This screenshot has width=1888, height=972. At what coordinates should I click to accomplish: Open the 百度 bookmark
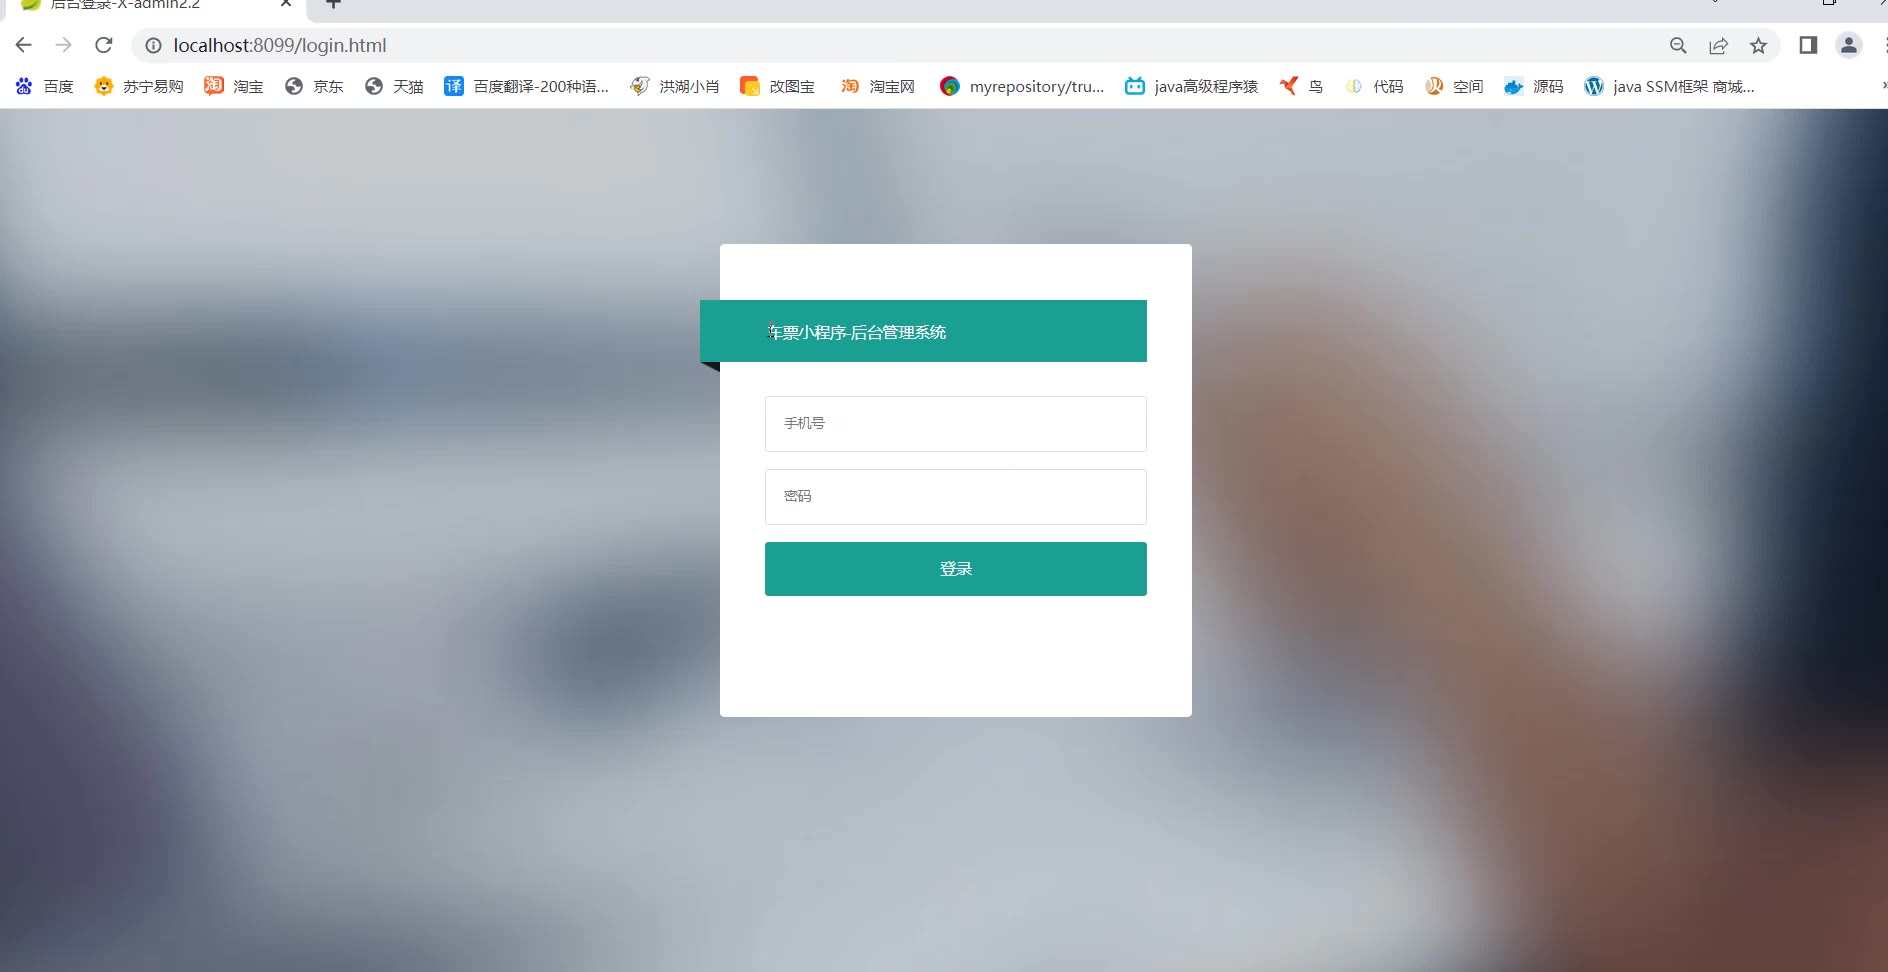[45, 86]
